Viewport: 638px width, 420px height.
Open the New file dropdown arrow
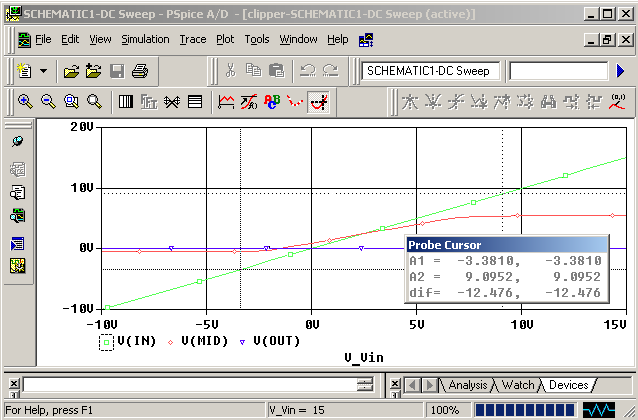click(43, 71)
